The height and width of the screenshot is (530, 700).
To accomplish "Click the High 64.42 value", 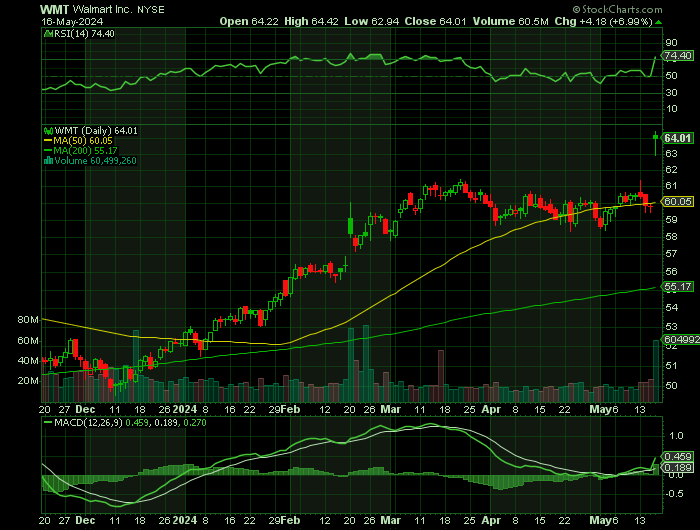I will pyautogui.click(x=311, y=21).
